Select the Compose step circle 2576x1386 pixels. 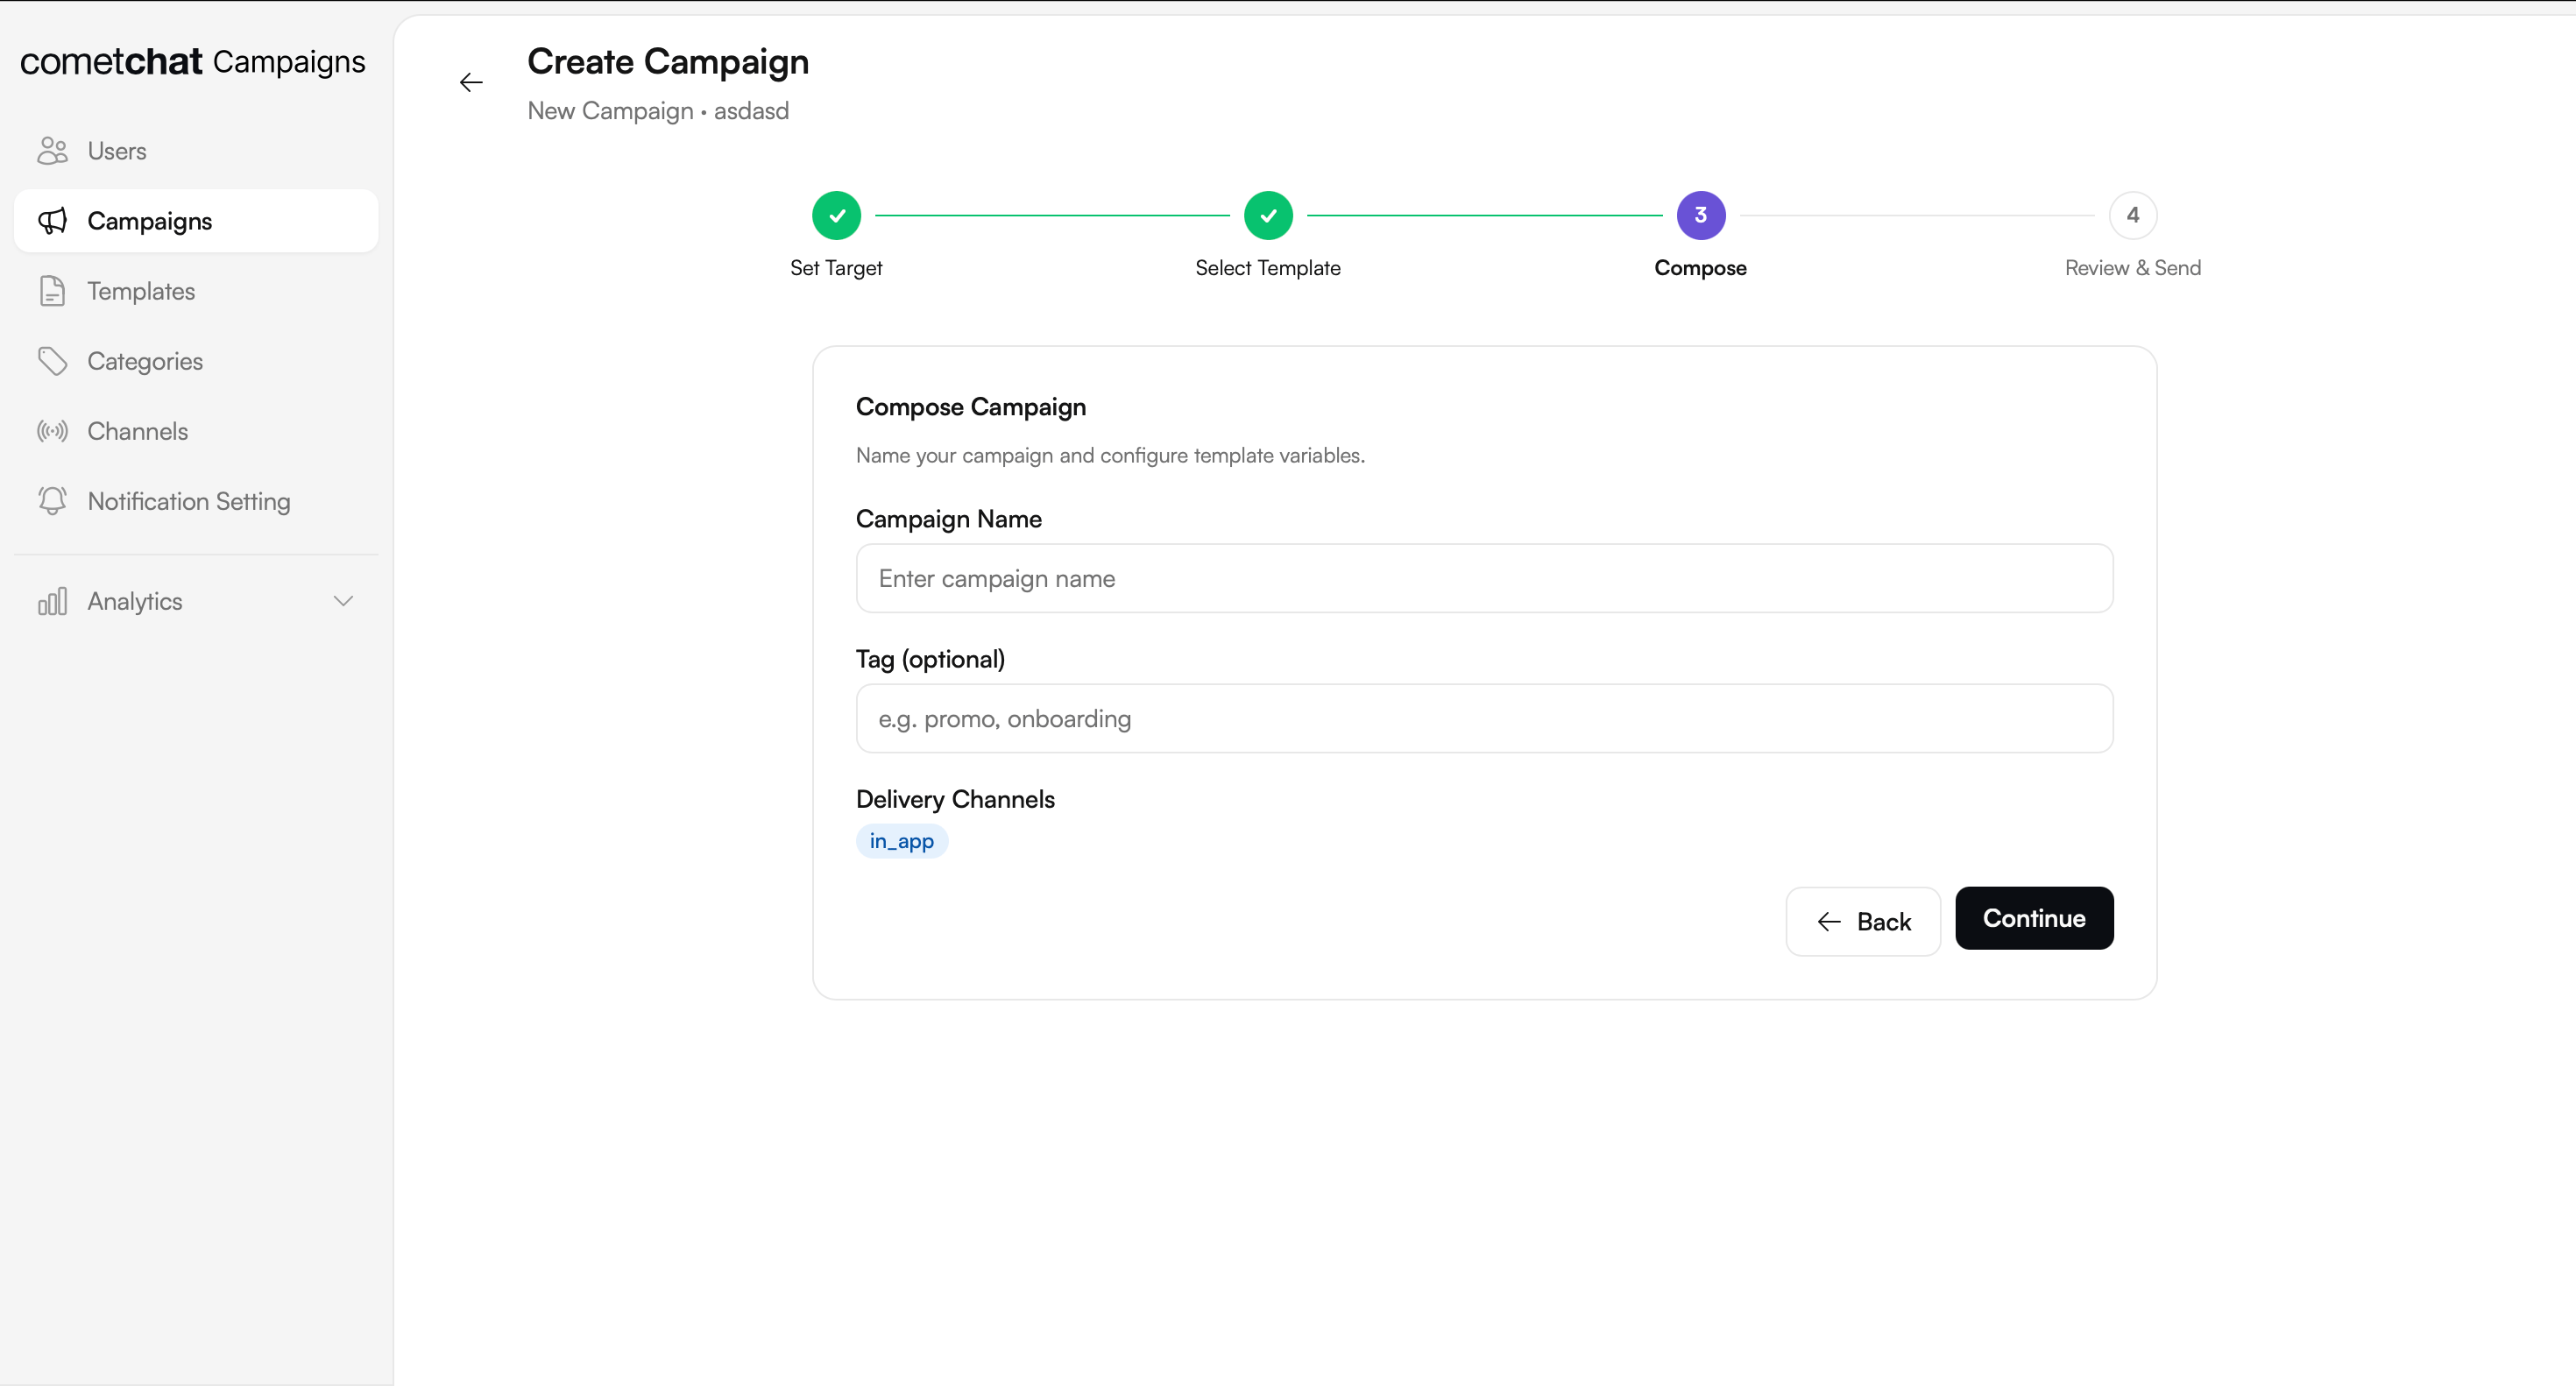(x=1700, y=215)
